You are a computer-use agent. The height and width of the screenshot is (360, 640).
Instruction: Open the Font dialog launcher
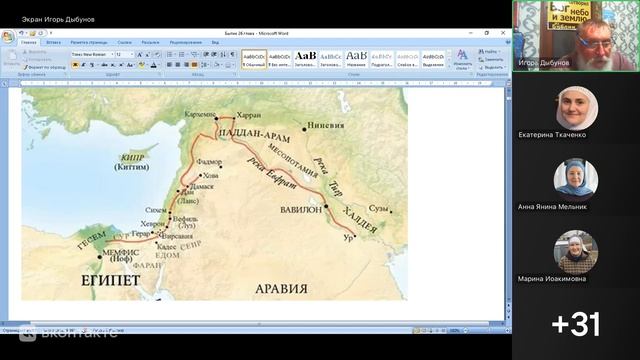pyautogui.click(x=159, y=75)
